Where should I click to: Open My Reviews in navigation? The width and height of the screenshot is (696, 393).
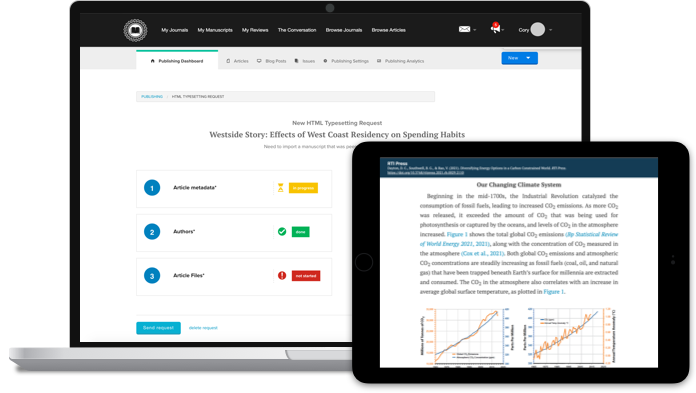[x=255, y=30]
